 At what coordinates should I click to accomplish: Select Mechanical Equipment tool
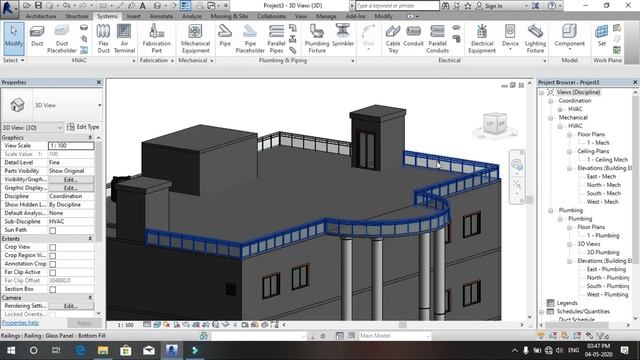point(195,39)
